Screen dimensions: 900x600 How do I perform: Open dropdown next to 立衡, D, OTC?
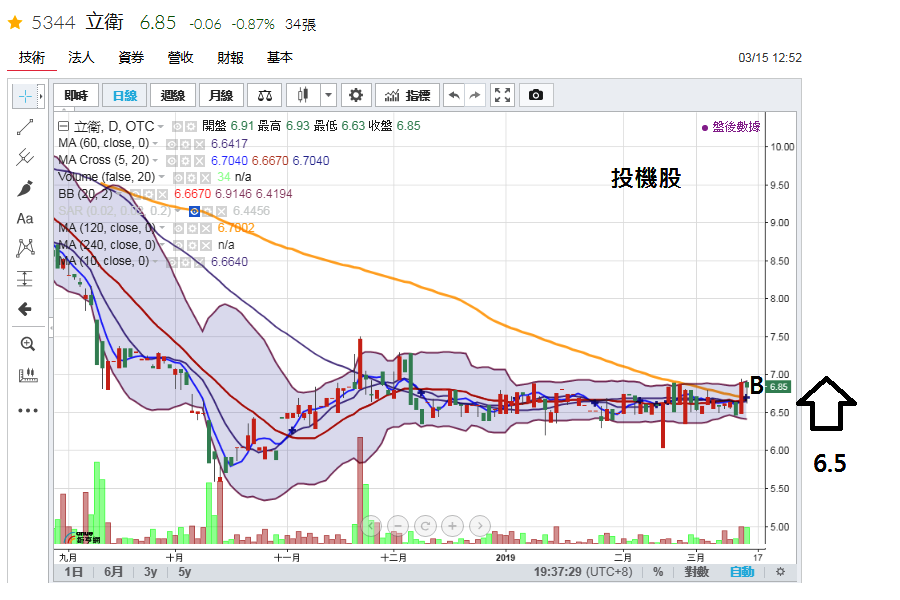[161, 126]
